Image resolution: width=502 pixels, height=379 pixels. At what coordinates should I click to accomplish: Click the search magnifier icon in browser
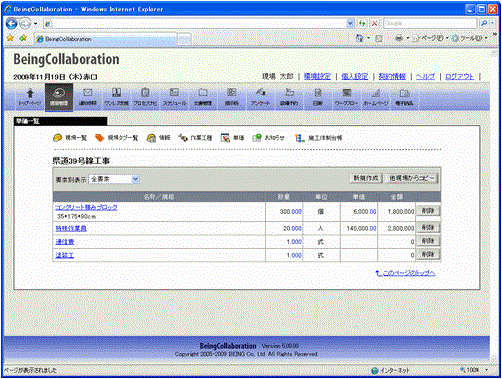[484, 23]
